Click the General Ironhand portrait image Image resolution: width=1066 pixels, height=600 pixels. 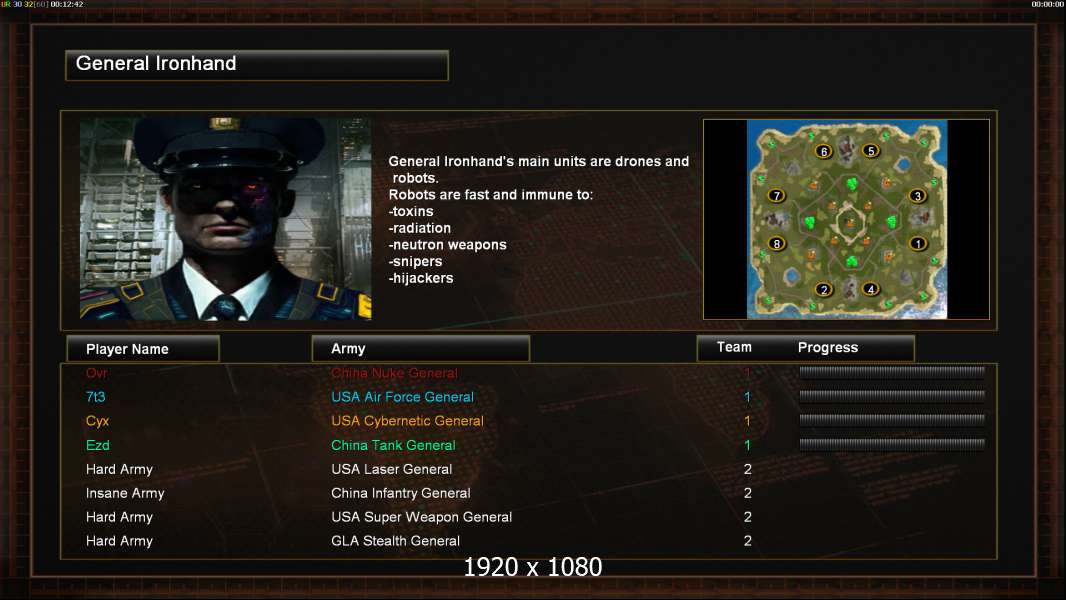[x=226, y=219]
